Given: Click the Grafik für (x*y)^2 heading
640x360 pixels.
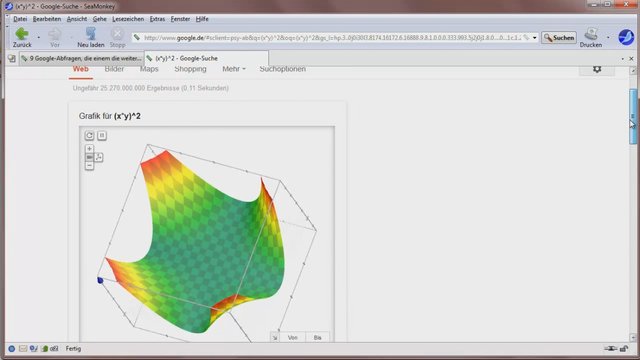Looking at the screenshot, I should pos(110,116).
